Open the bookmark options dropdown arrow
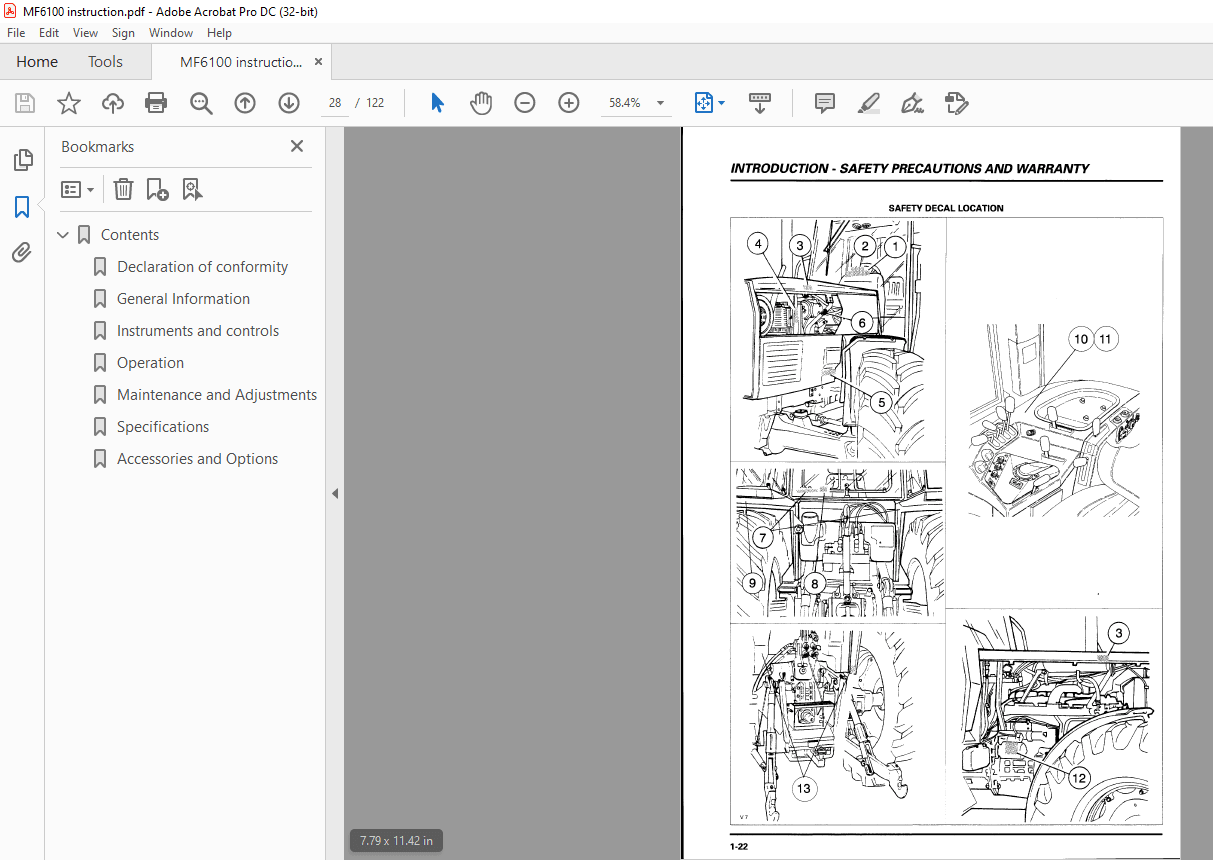 pyautogui.click(x=92, y=189)
